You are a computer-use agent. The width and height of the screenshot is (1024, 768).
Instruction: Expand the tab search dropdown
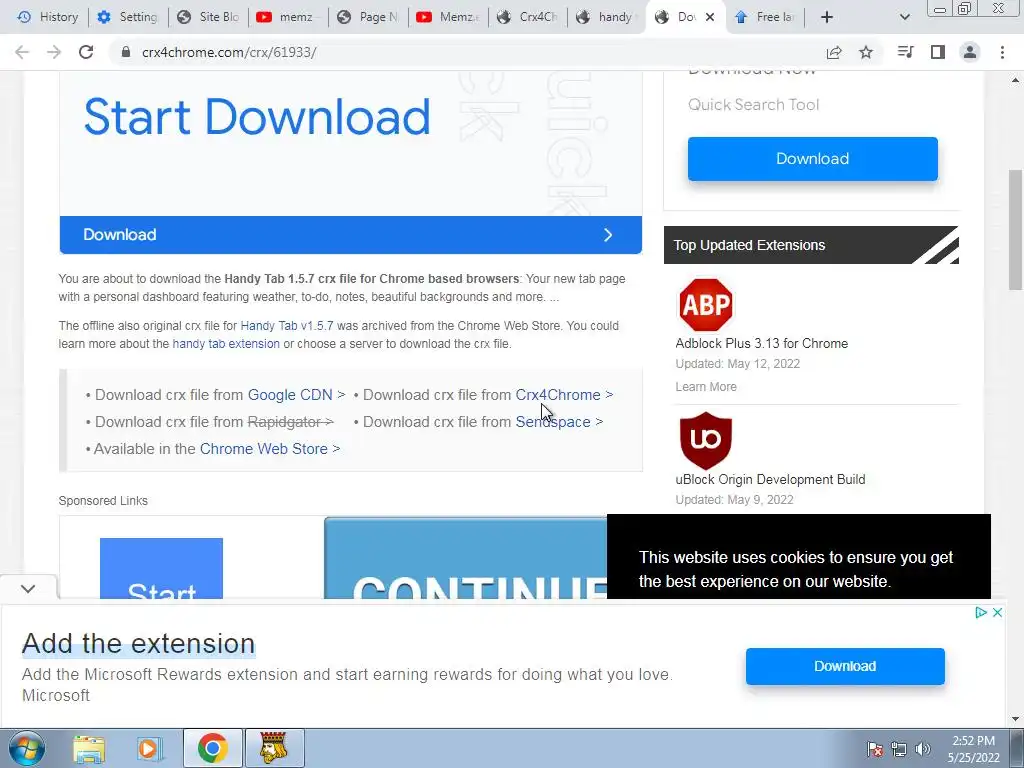[904, 17]
